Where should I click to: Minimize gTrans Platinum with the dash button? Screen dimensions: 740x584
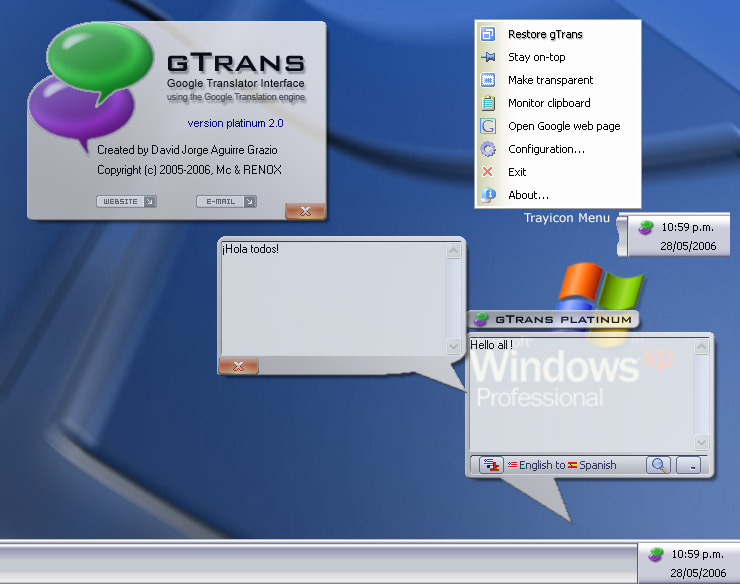689,465
